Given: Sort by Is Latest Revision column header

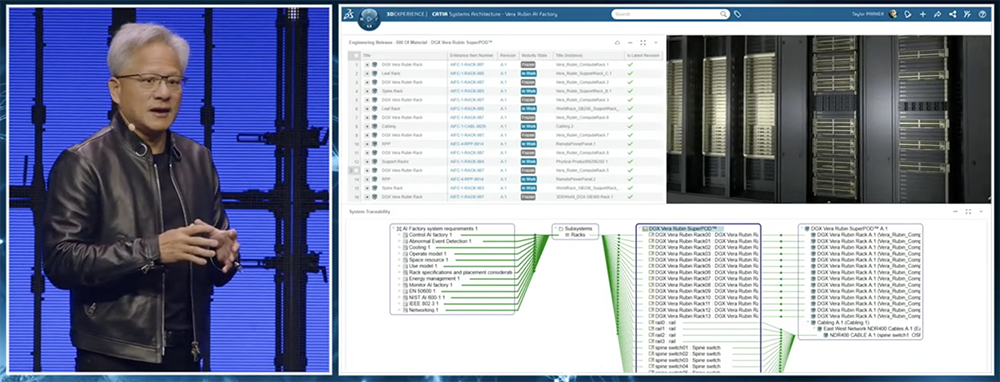Looking at the screenshot, I should tap(643, 55).
